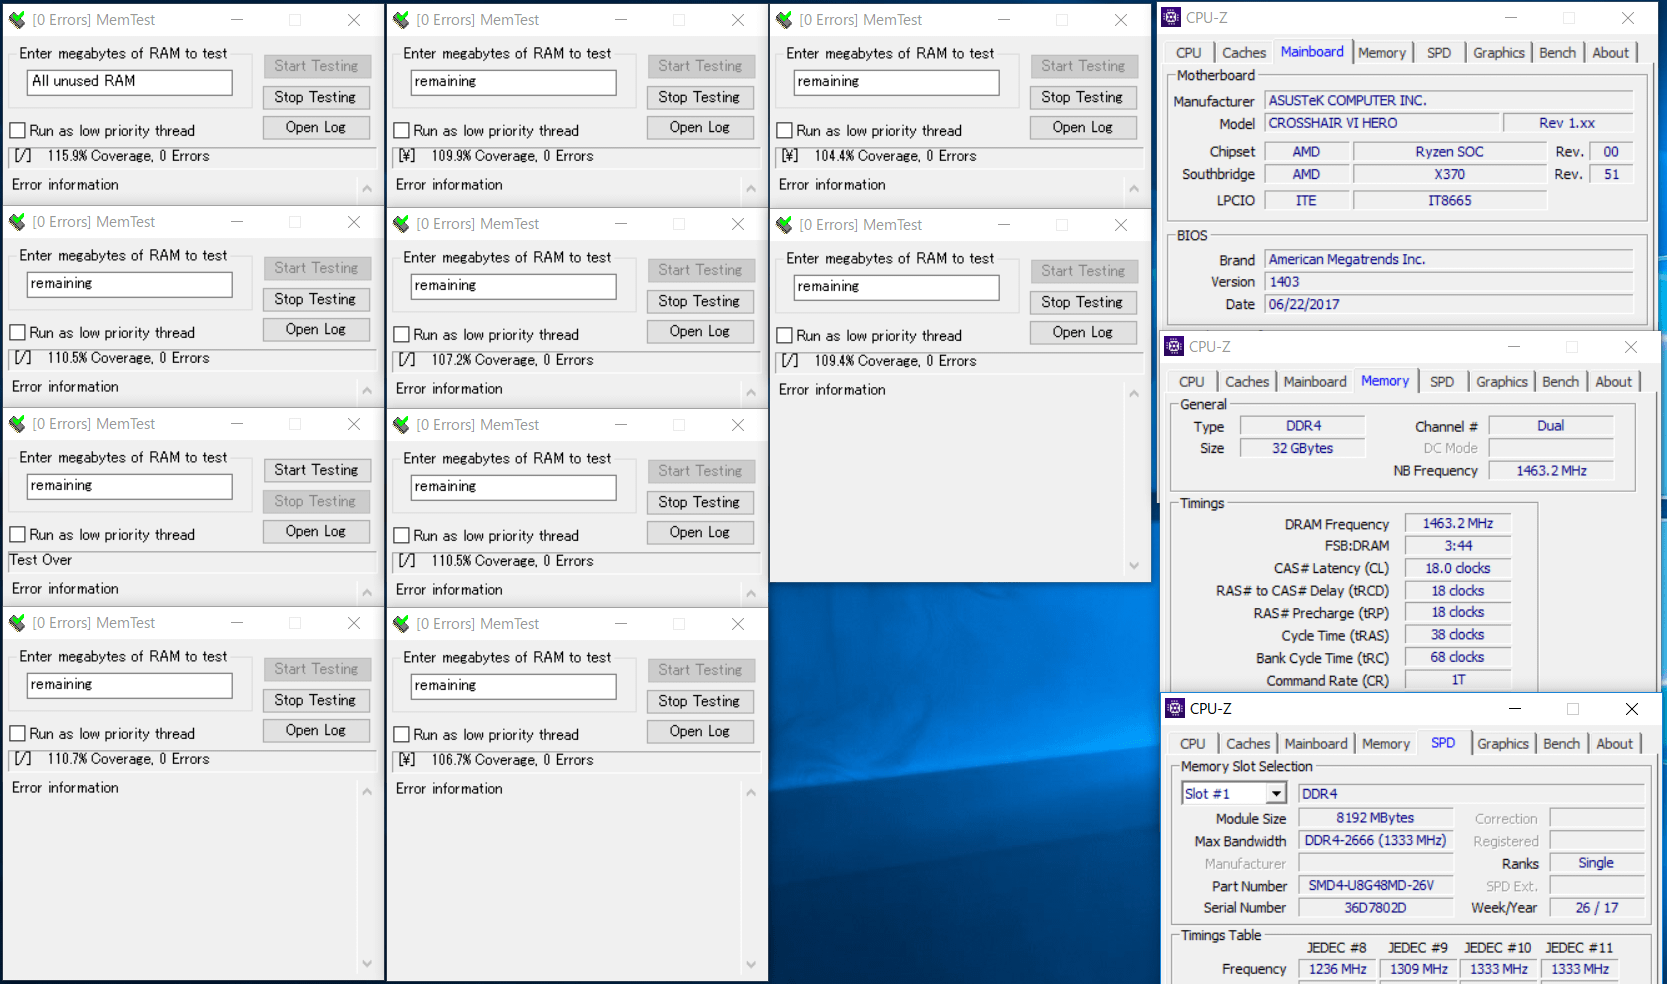
Task: Open the Slot #1 memory slot dropdown
Action: point(1275,794)
